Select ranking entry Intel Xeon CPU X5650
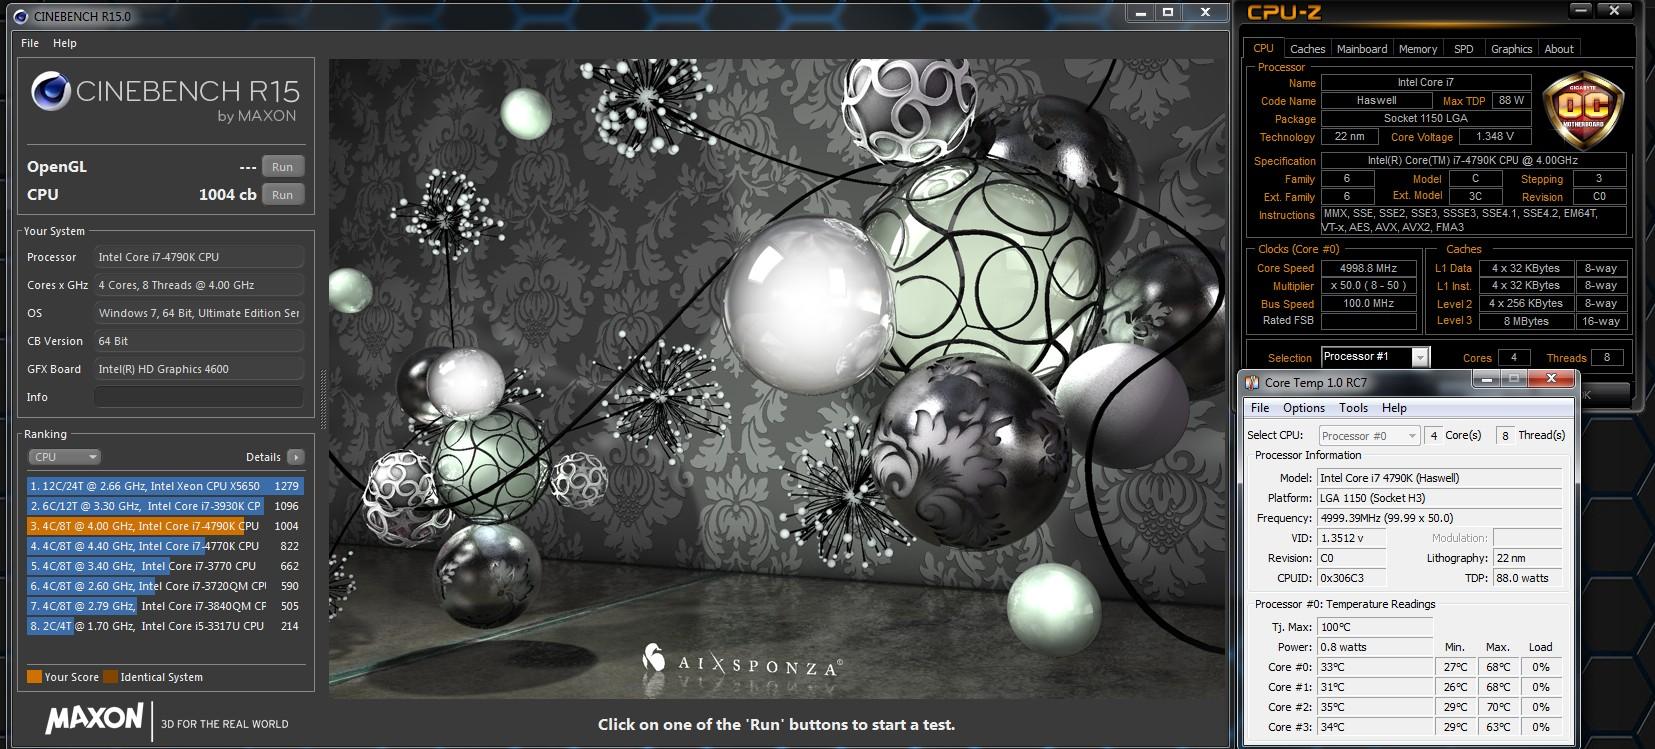The height and width of the screenshot is (749, 1655). 165,486
